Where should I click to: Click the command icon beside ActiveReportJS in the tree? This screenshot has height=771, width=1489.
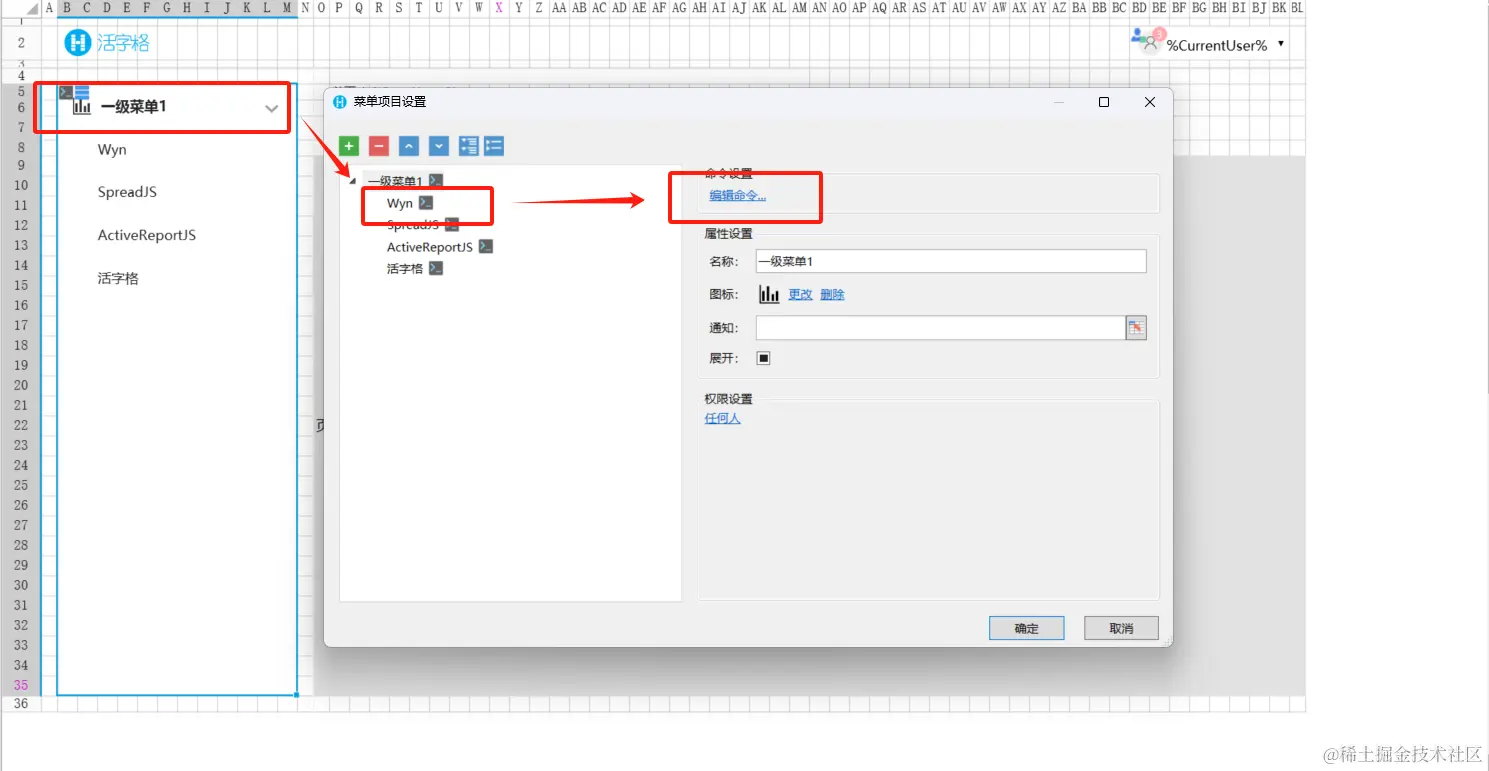tap(486, 247)
